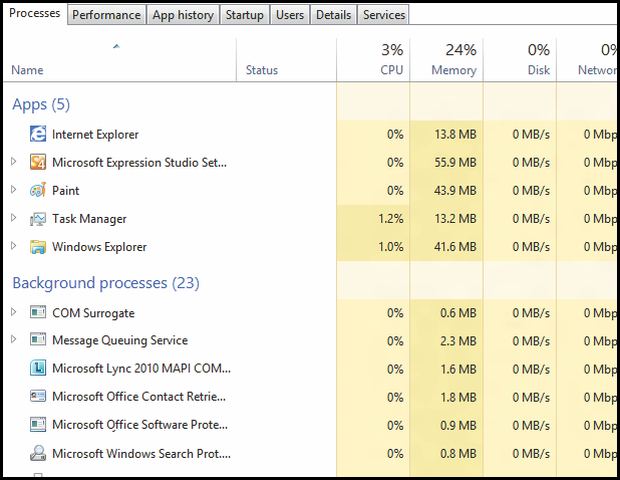
Task: Click the sort arrow above Name
Action: [x=116, y=47]
